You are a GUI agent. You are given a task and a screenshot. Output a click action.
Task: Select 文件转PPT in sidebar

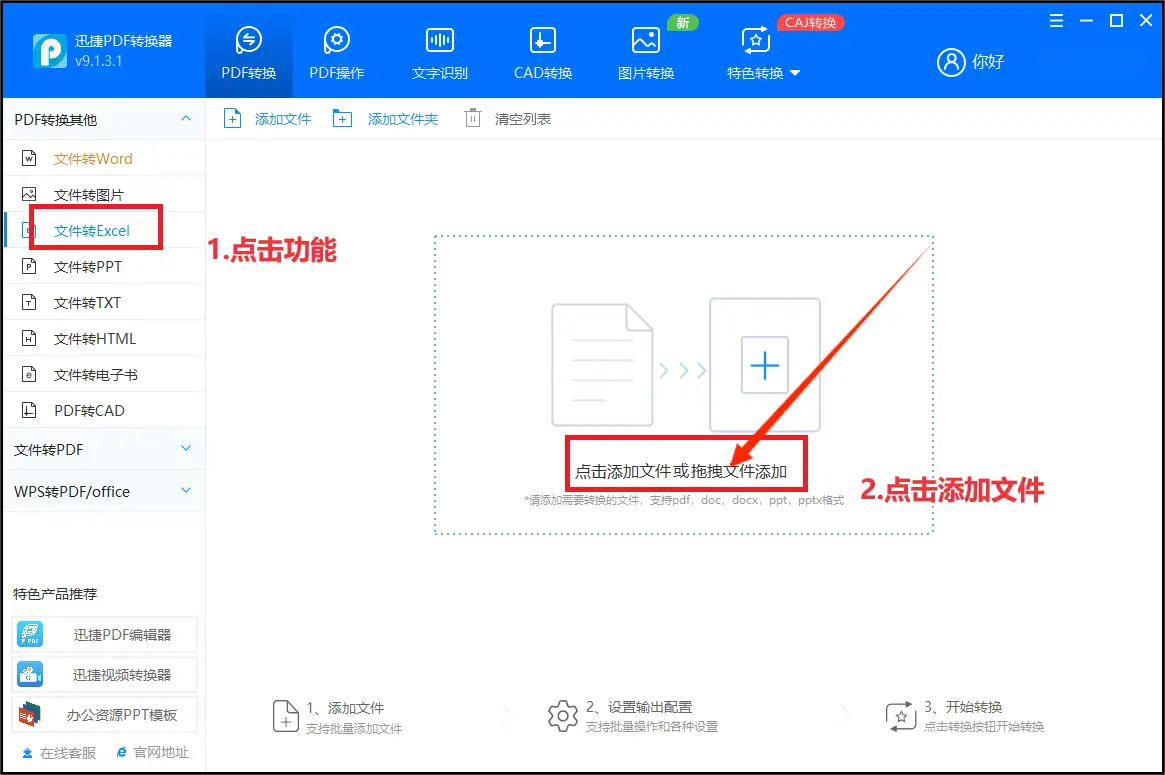click(x=88, y=267)
